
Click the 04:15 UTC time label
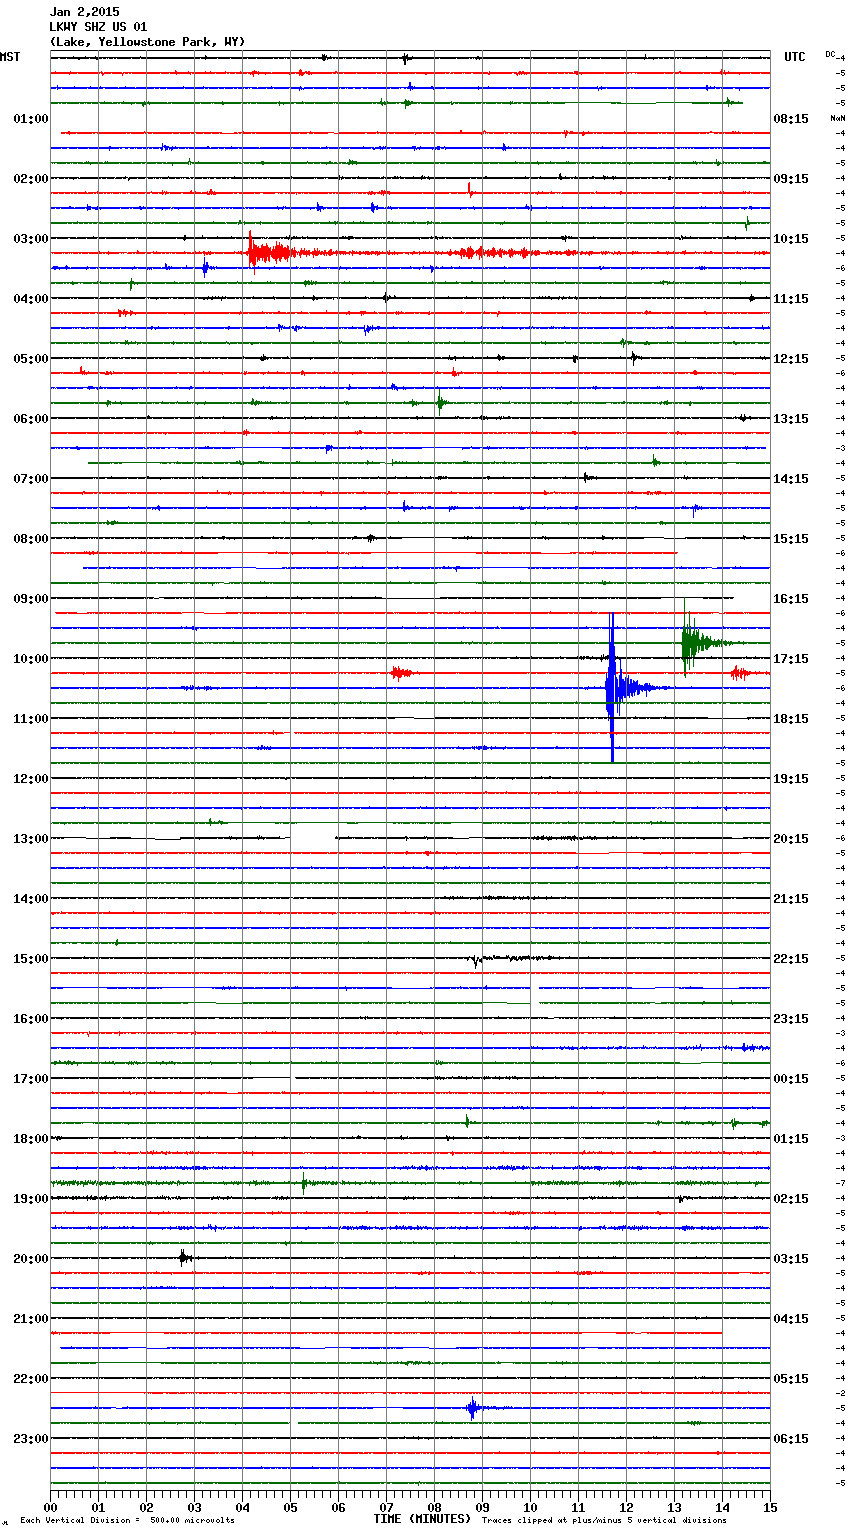(791, 1319)
